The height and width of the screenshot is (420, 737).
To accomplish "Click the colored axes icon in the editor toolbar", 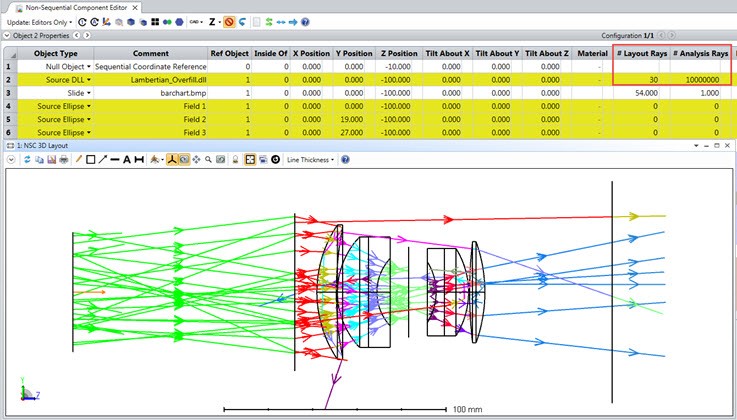I will tap(106, 22).
